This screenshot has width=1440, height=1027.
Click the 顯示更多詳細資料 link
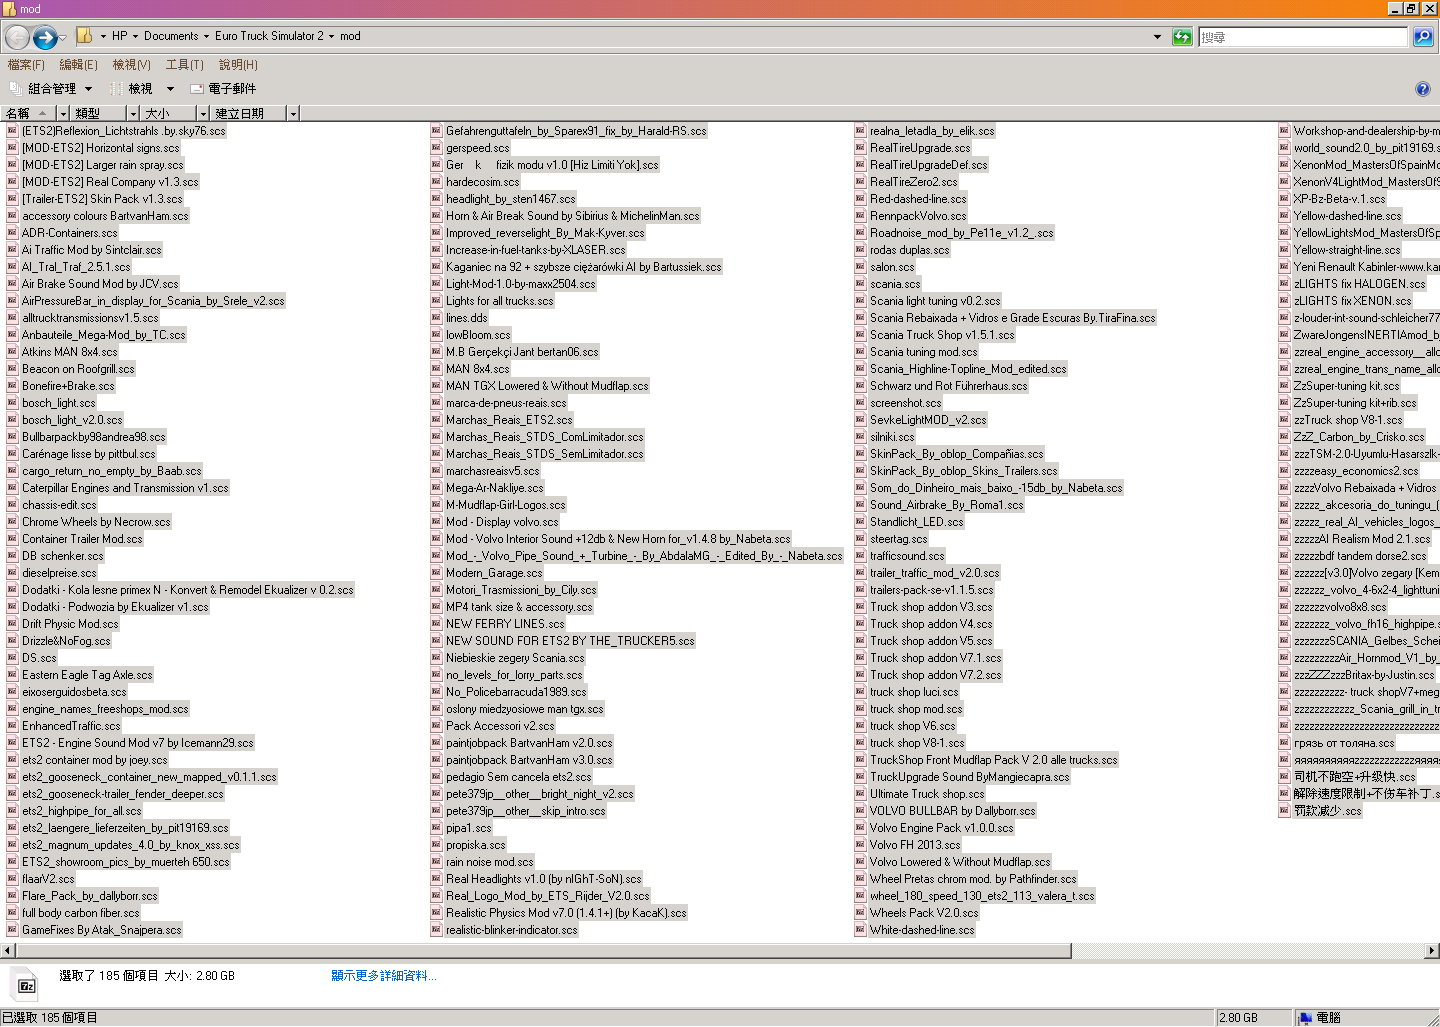pyautogui.click(x=383, y=976)
